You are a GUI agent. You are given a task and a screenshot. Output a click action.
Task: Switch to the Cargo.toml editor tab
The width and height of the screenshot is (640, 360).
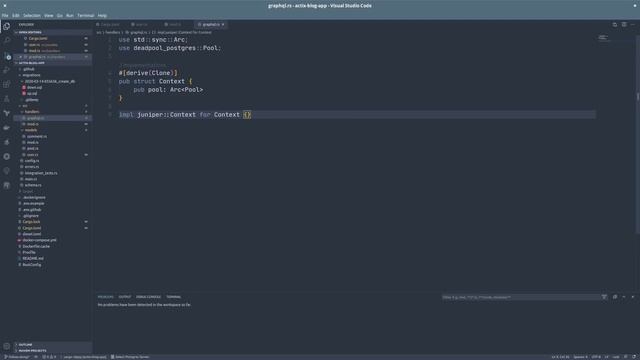[x=109, y=24]
